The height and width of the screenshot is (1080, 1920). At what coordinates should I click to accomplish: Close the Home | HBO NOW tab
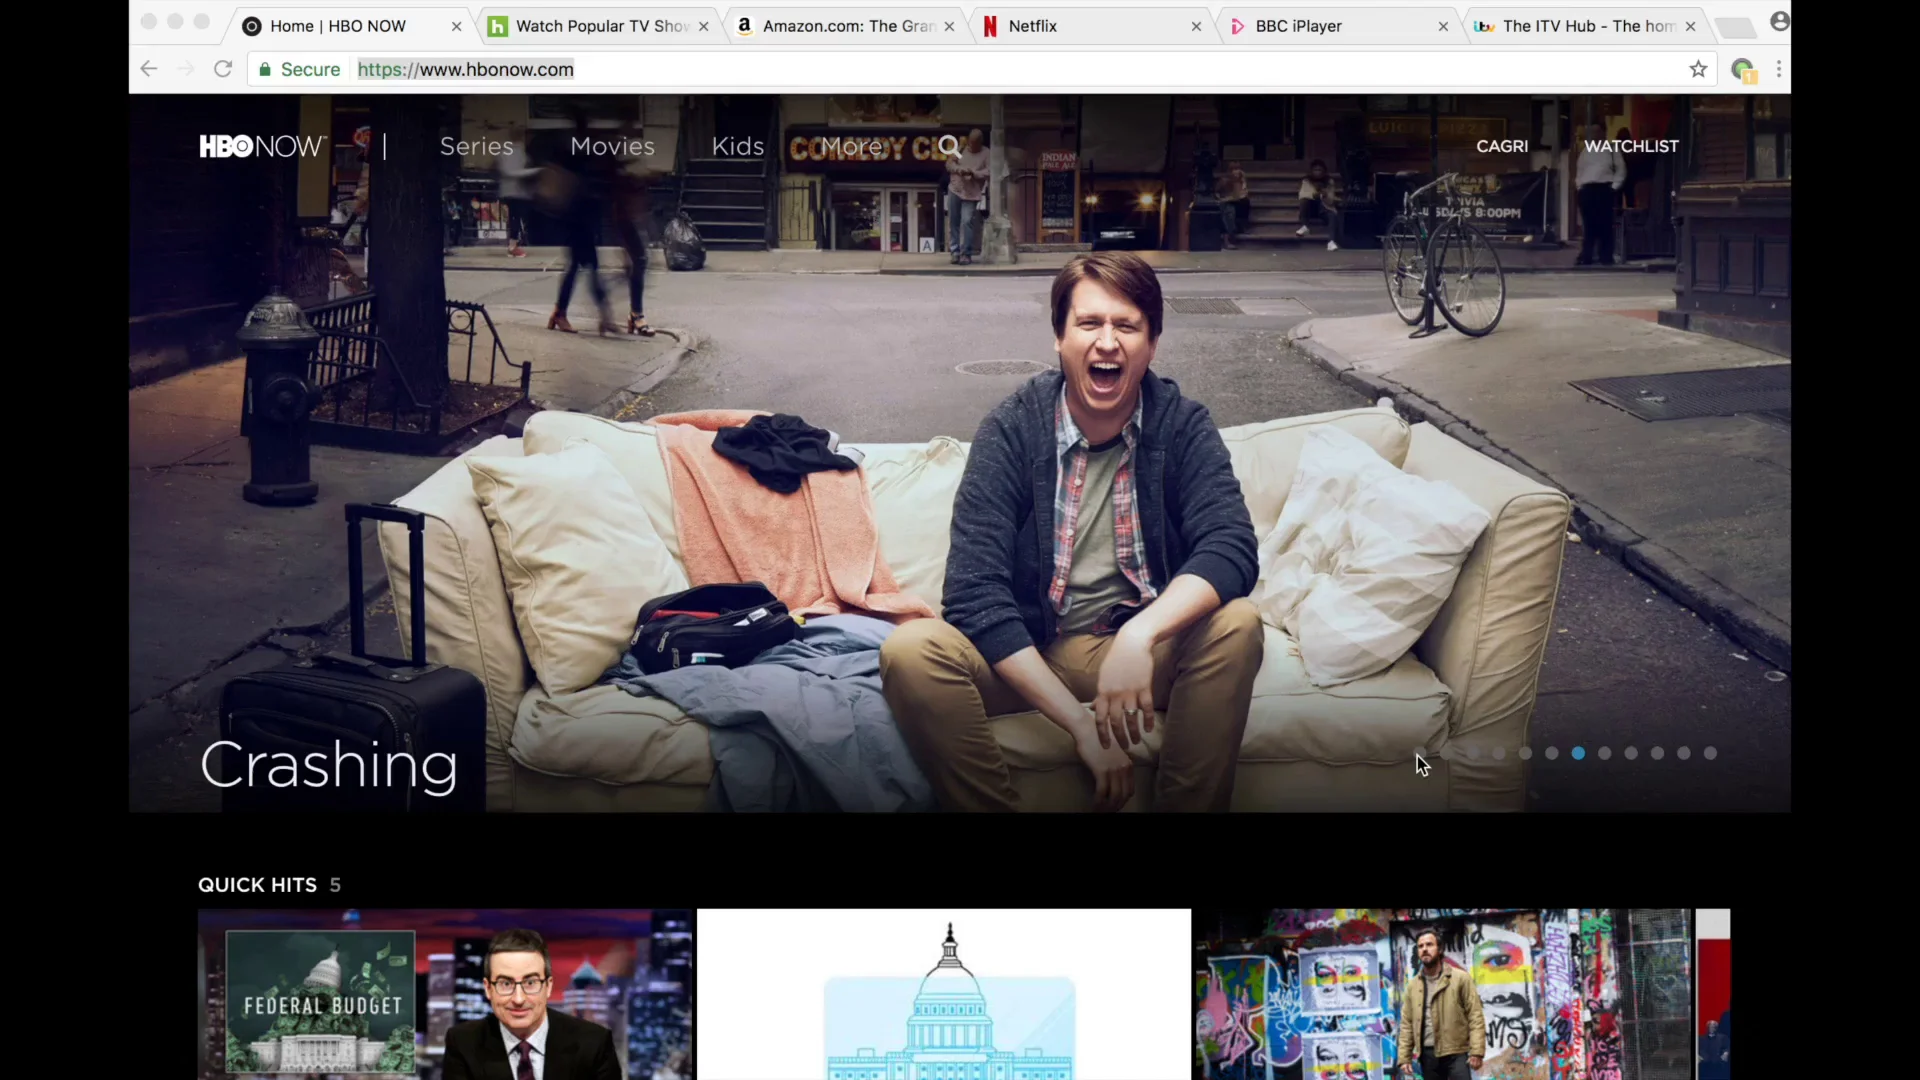(x=457, y=27)
